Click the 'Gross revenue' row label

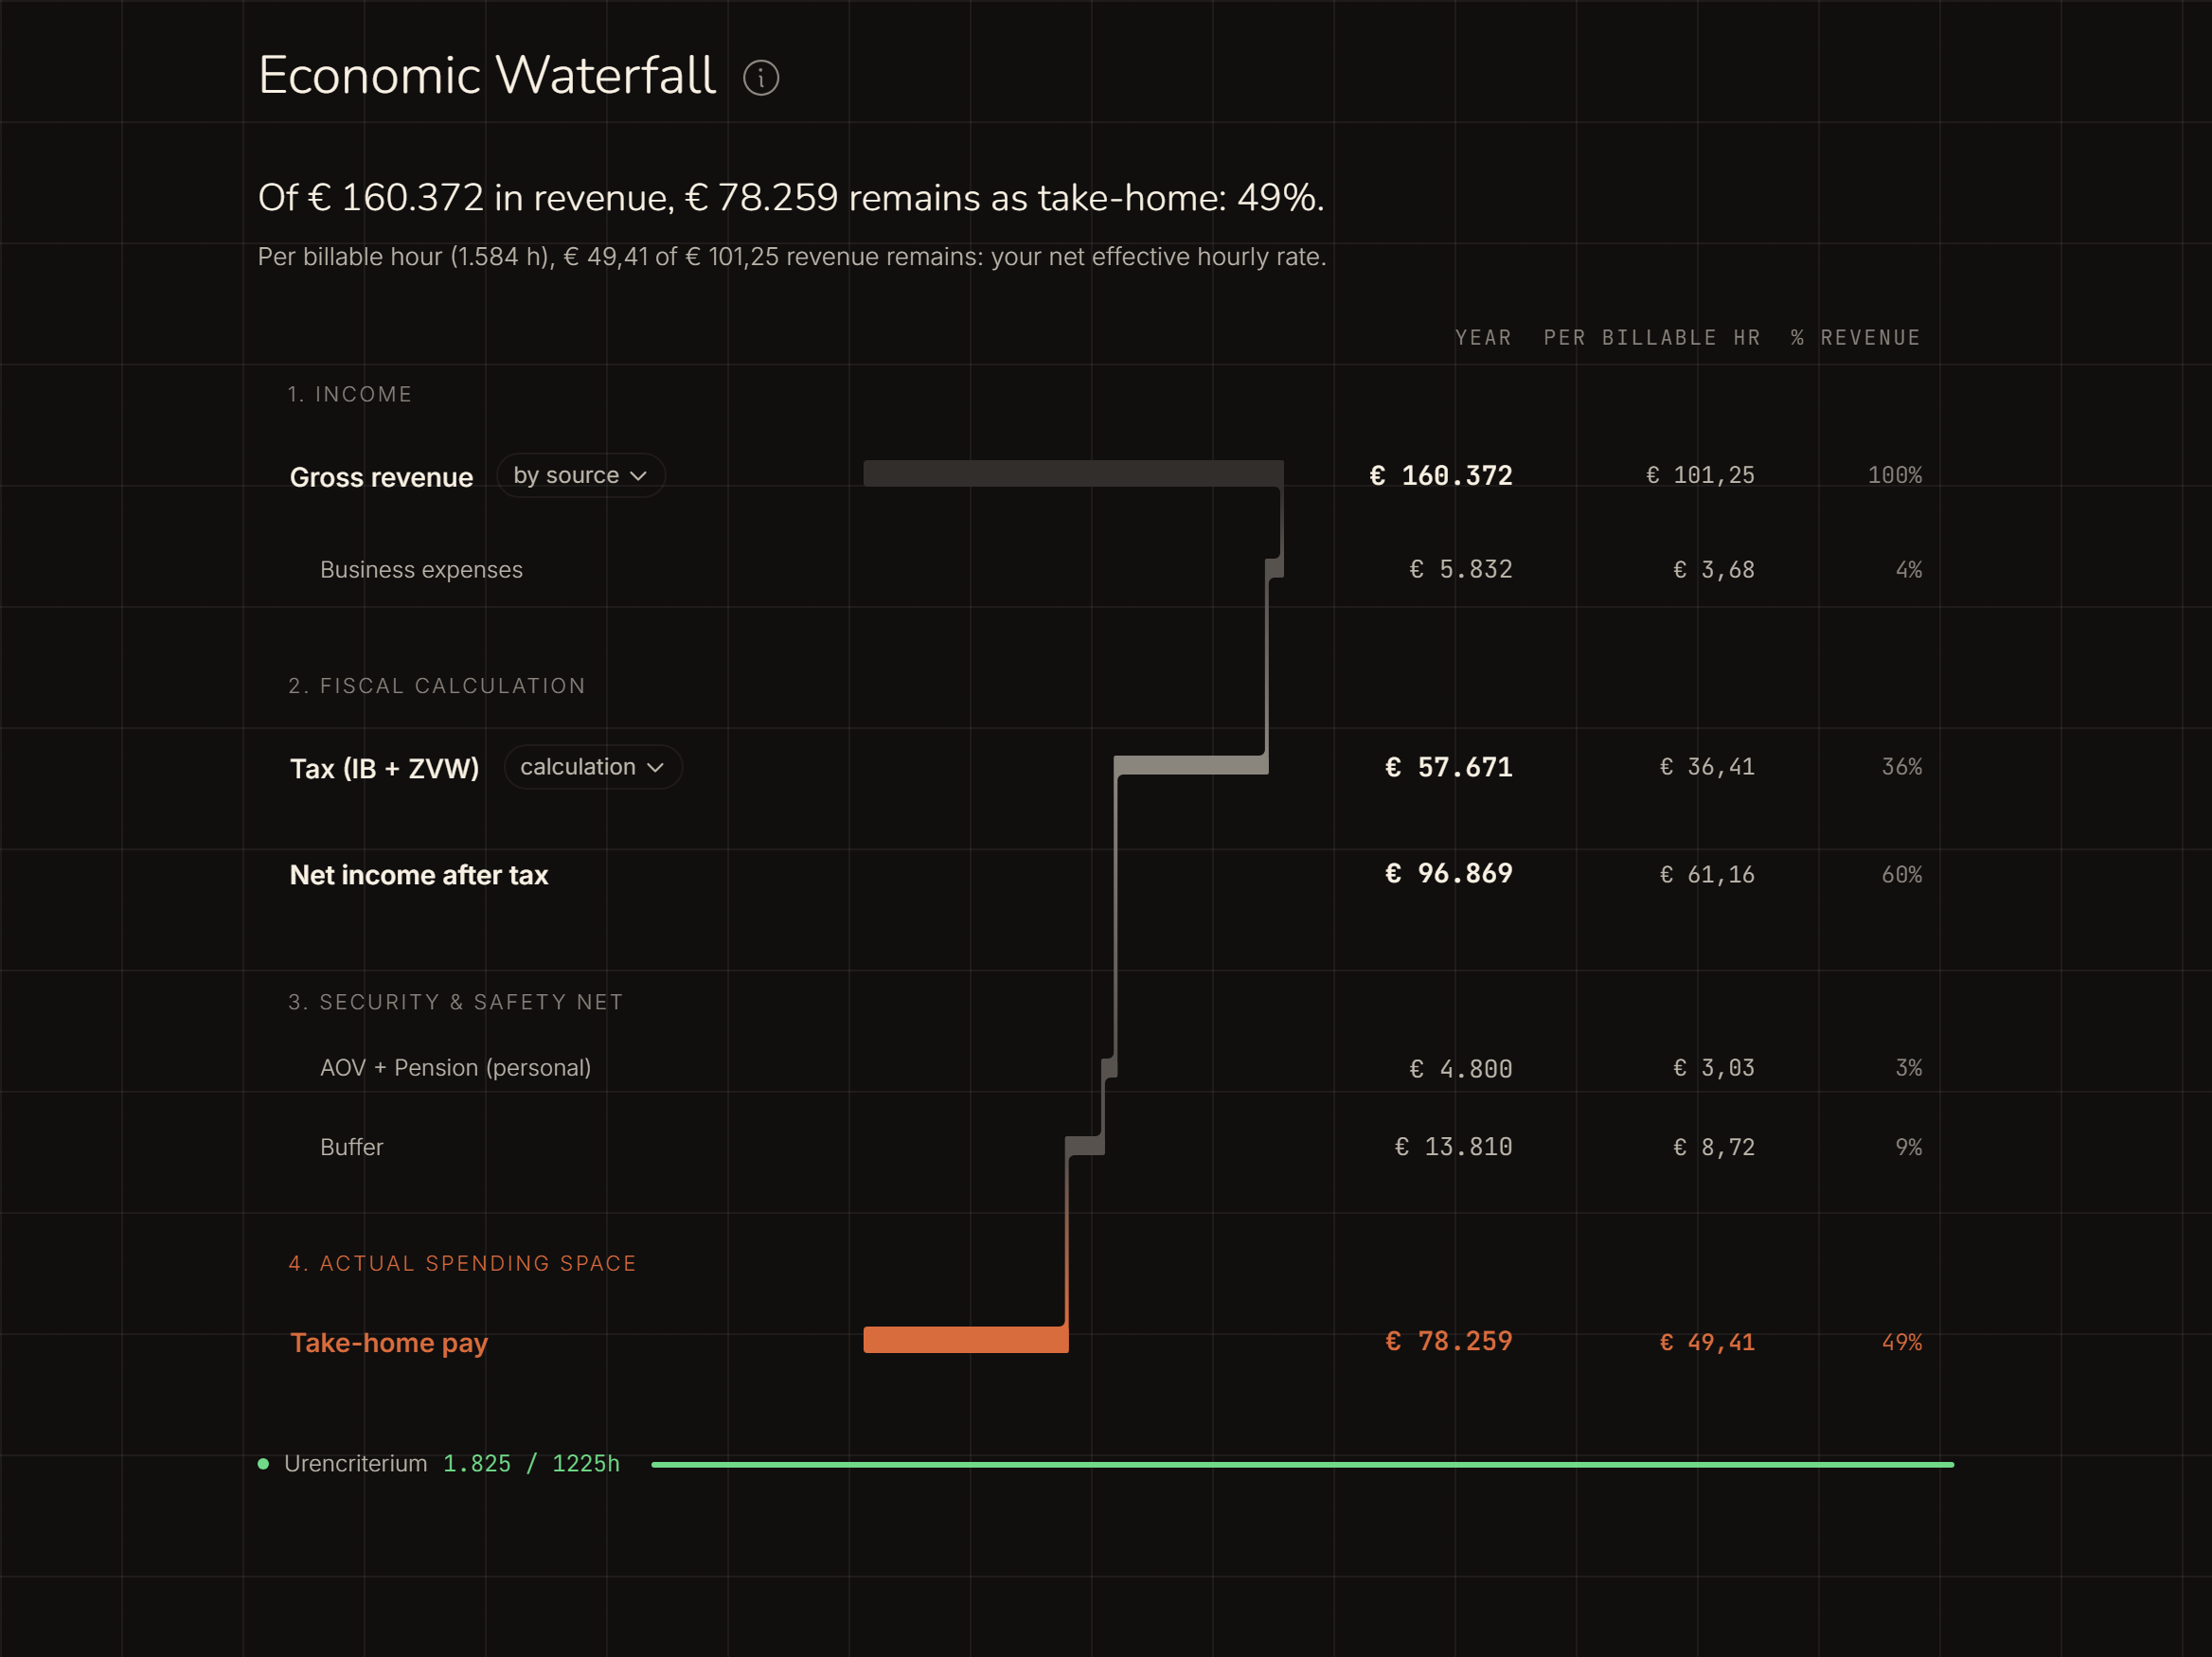tap(381, 477)
